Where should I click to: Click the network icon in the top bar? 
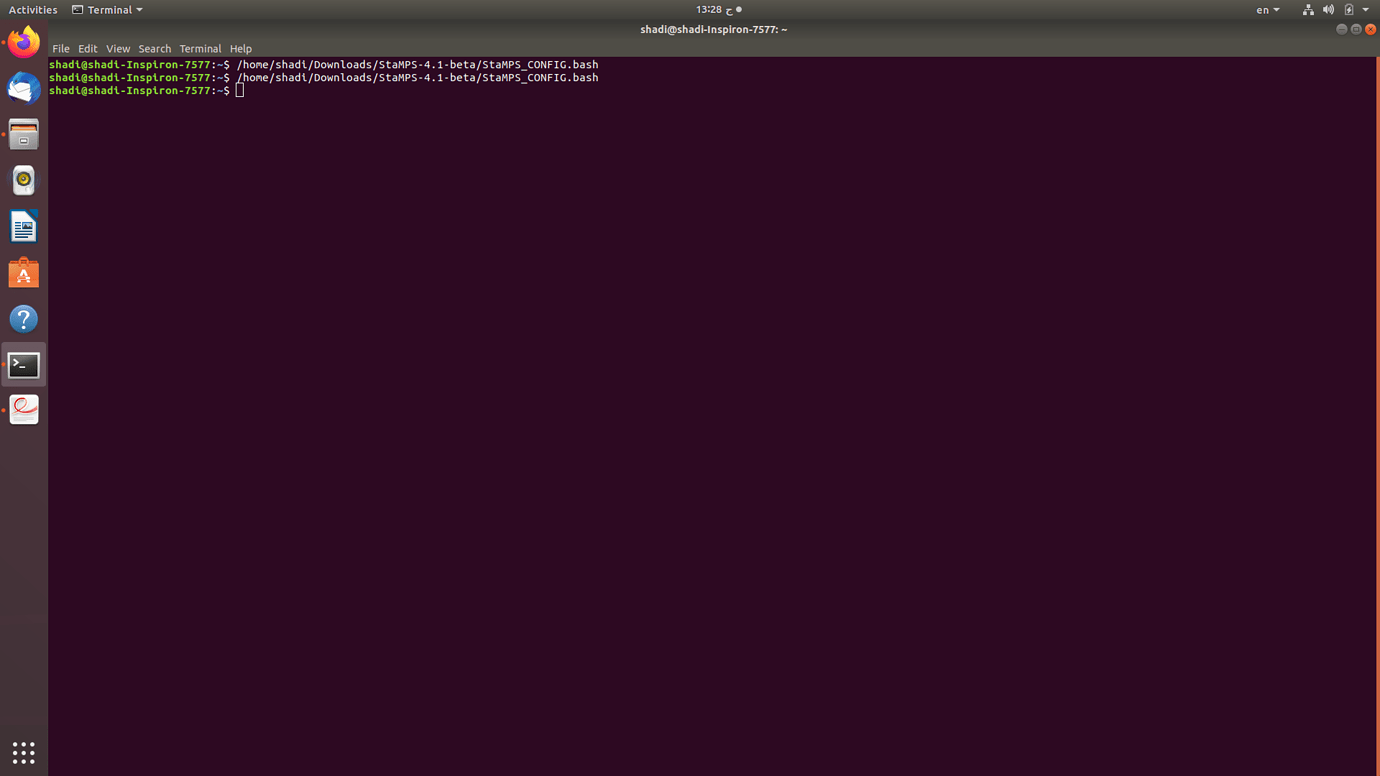(1308, 9)
